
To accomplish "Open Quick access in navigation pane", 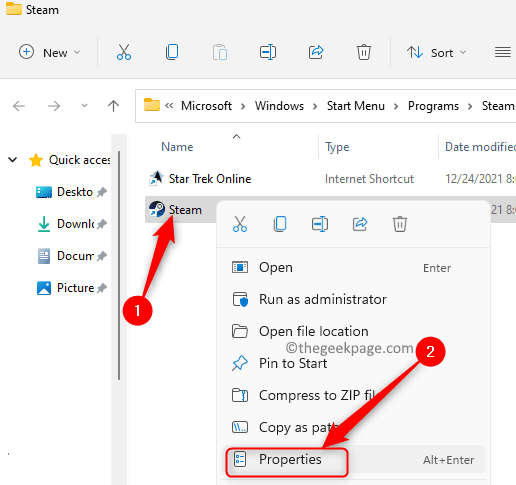I will pos(79,160).
